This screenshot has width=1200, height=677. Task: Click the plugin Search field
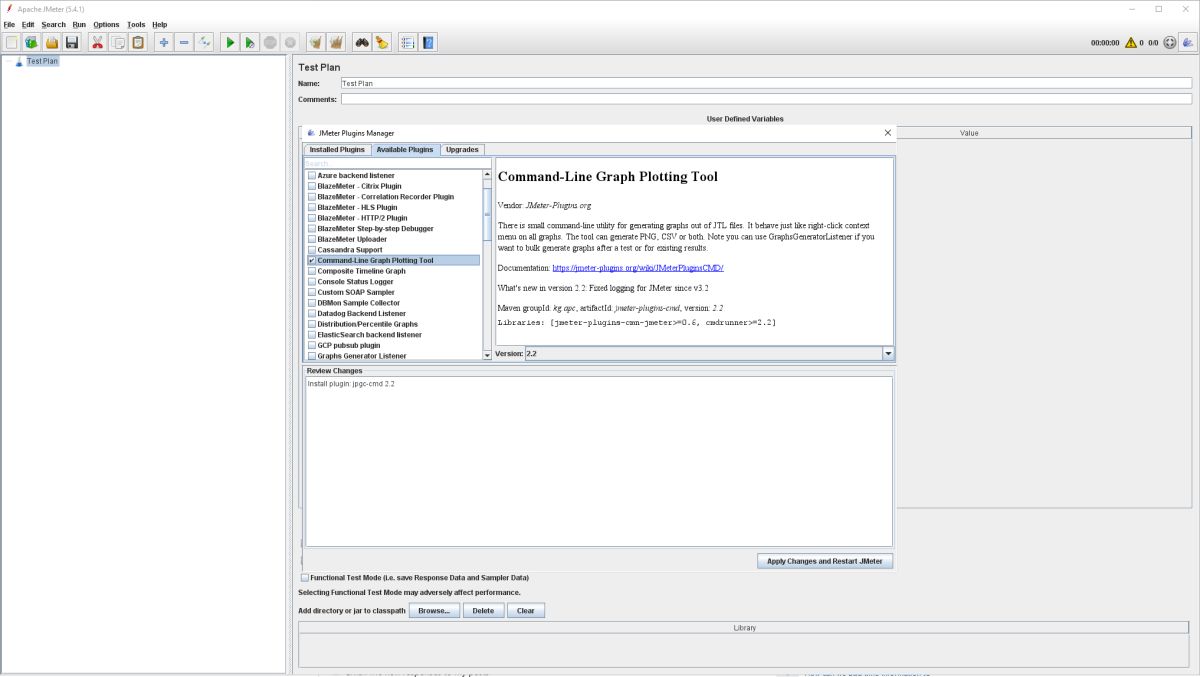pos(398,163)
